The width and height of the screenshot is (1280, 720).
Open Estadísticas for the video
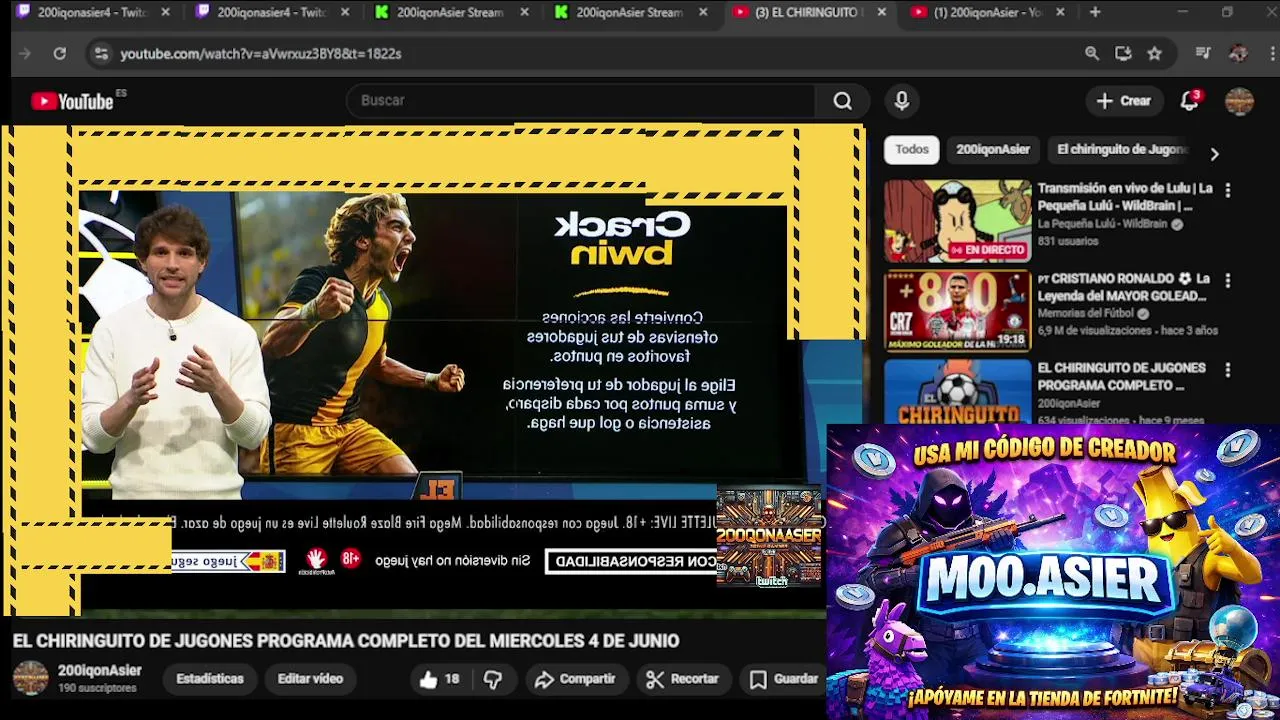point(209,679)
